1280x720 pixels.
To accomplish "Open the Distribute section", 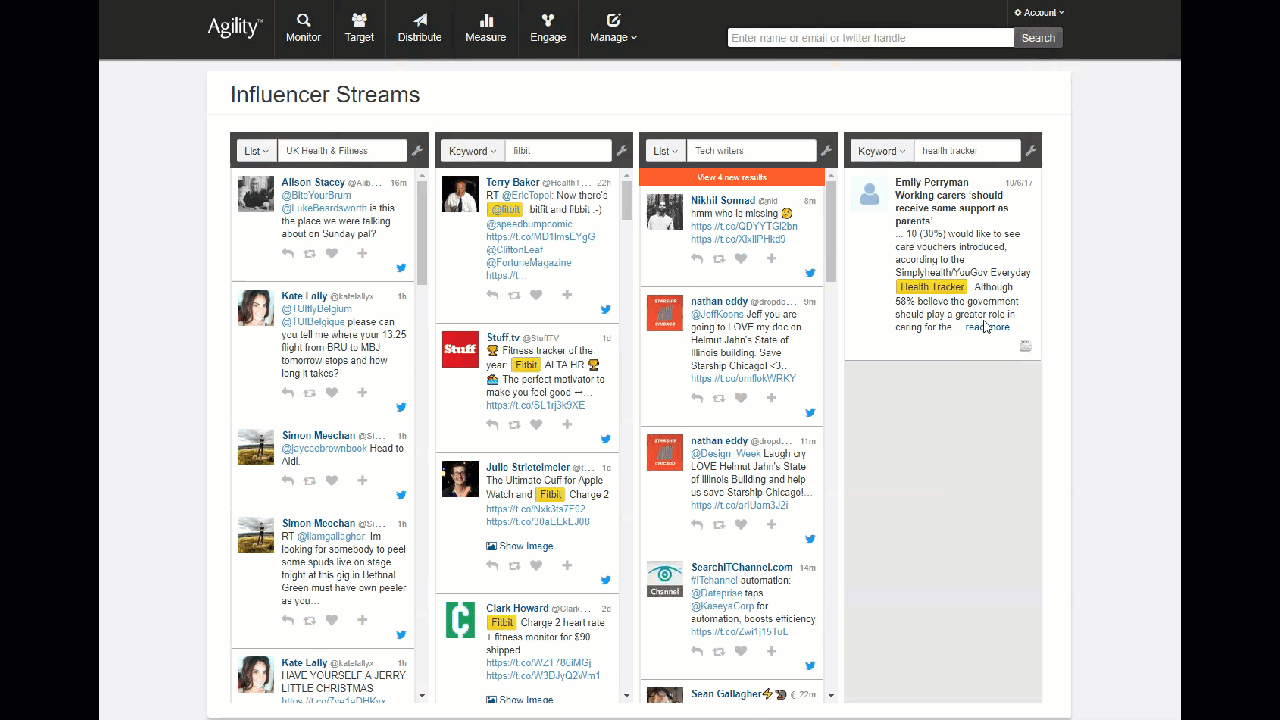I will [419, 28].
